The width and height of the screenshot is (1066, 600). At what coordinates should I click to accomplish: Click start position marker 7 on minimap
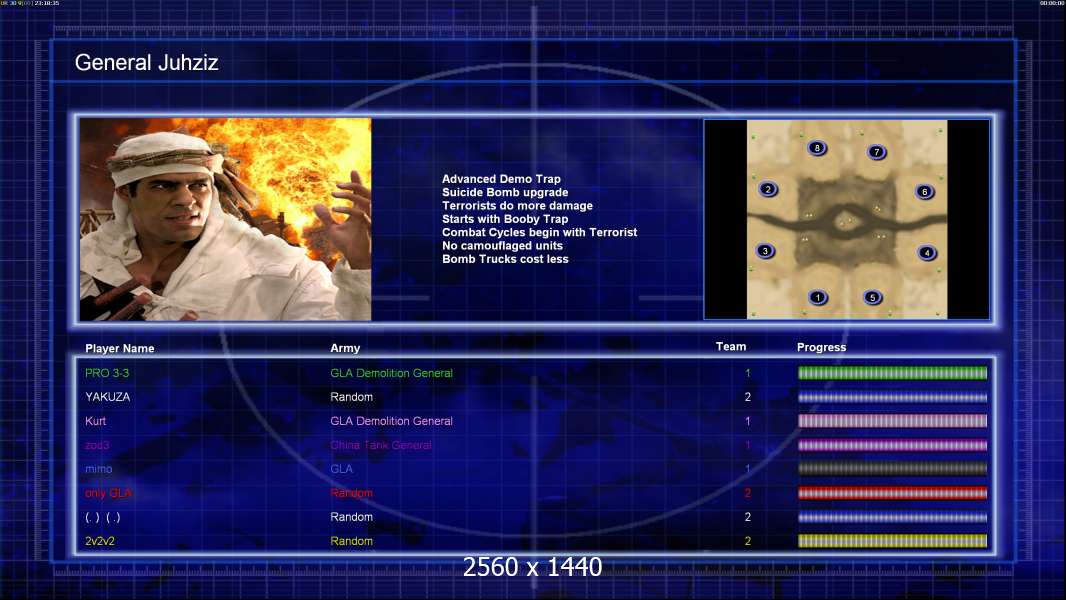(877, 152)
